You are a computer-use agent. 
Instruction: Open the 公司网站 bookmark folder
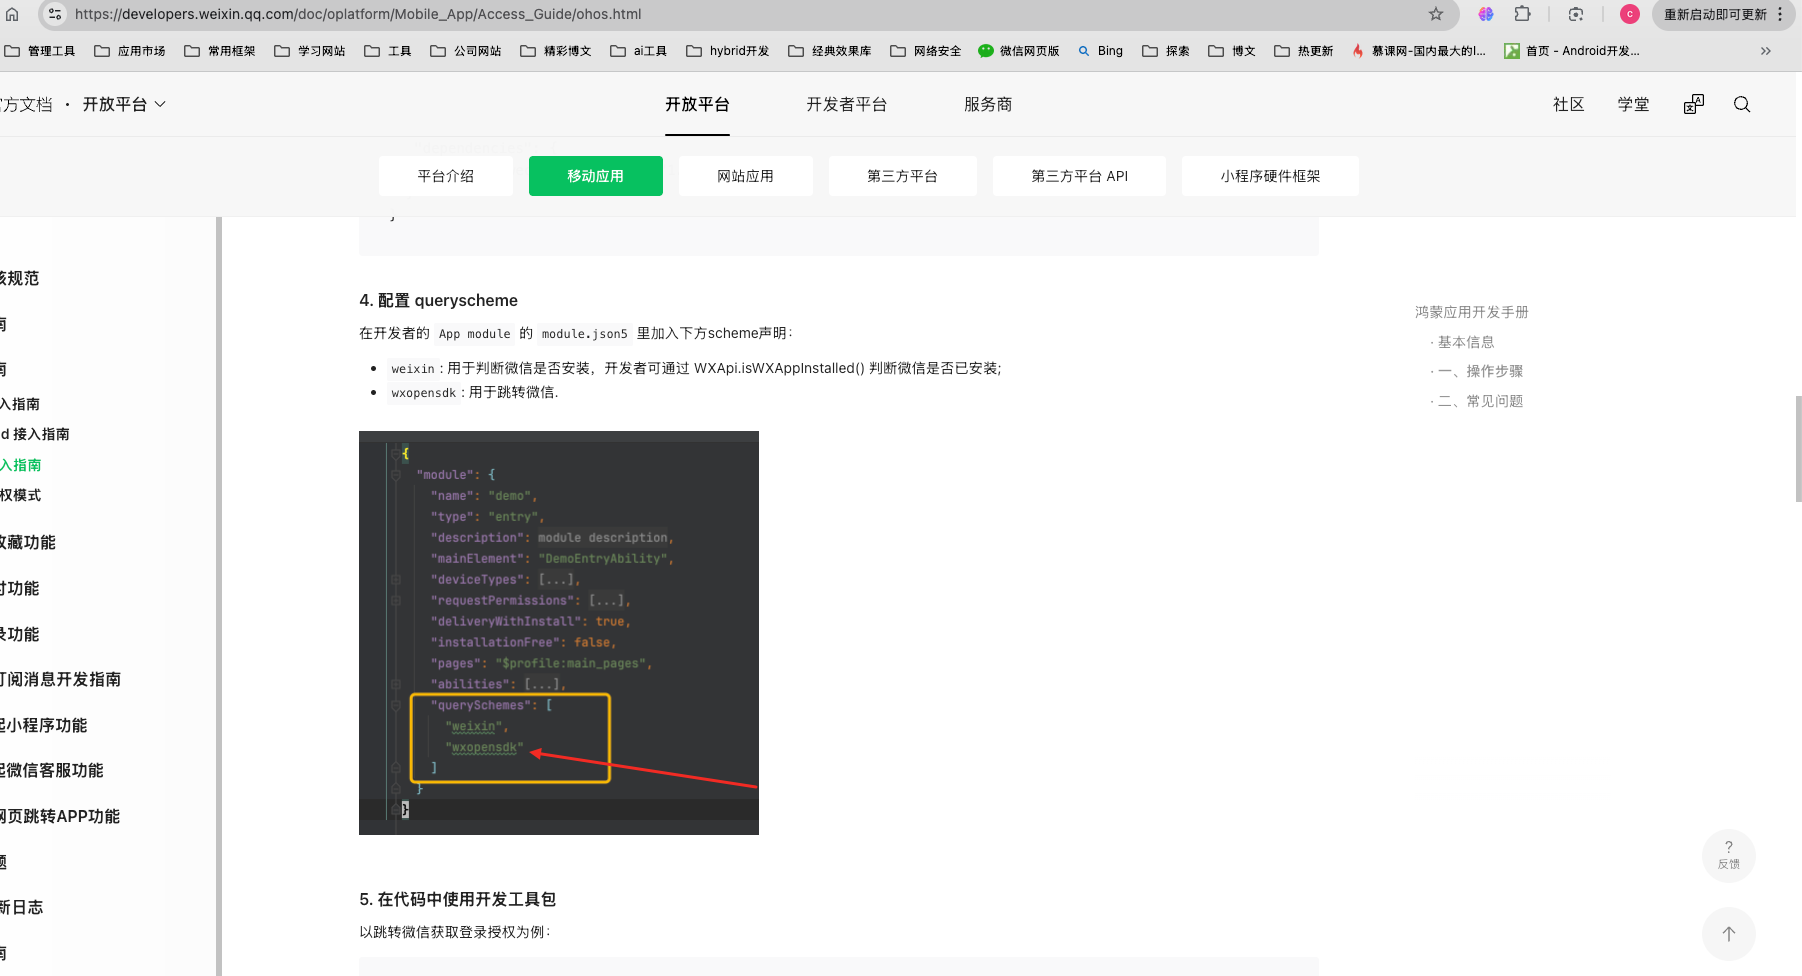click(x=466, y=51)
